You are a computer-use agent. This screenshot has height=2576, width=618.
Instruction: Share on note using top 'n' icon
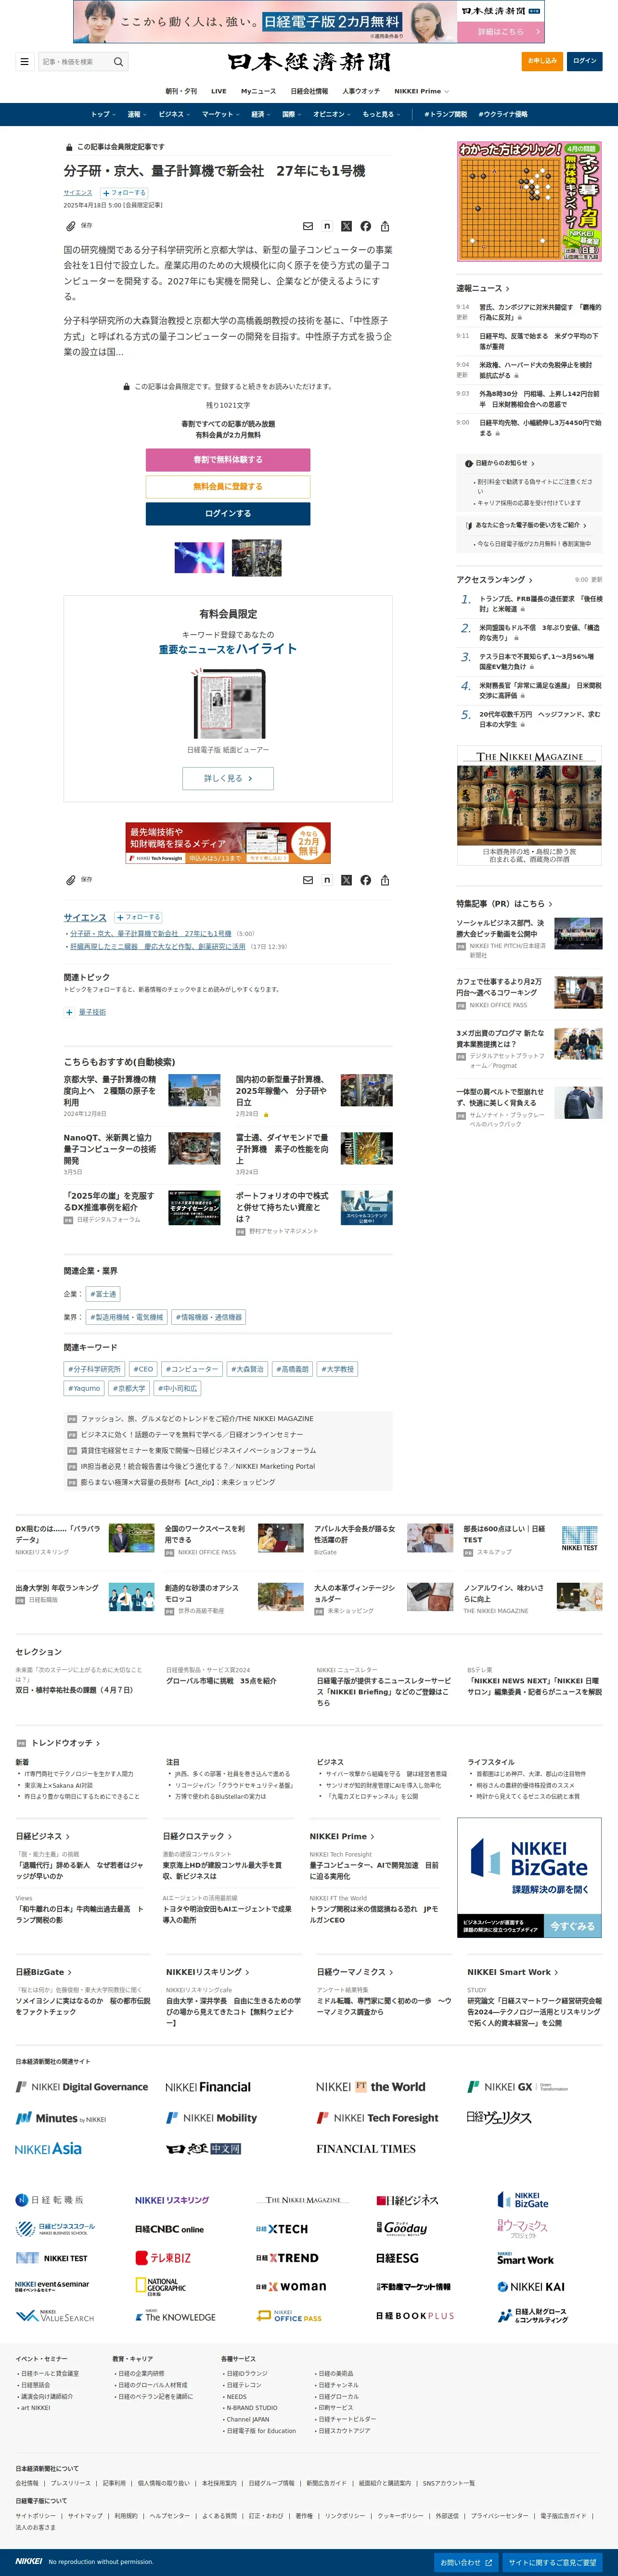click(x=327, y=226)
